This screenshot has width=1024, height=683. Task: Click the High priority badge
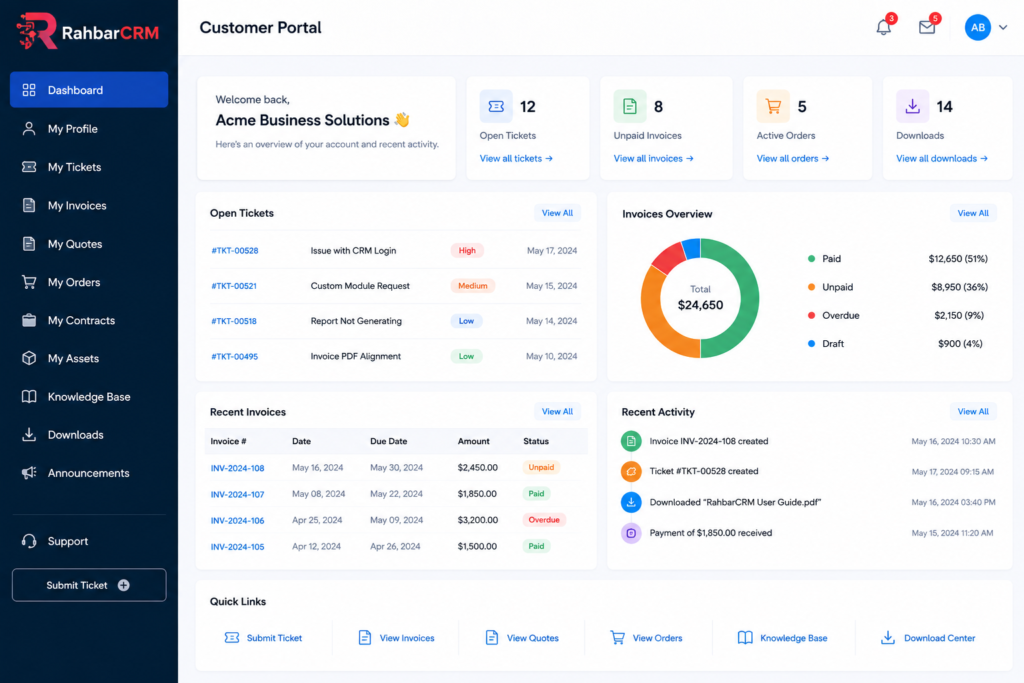point(467,251)
